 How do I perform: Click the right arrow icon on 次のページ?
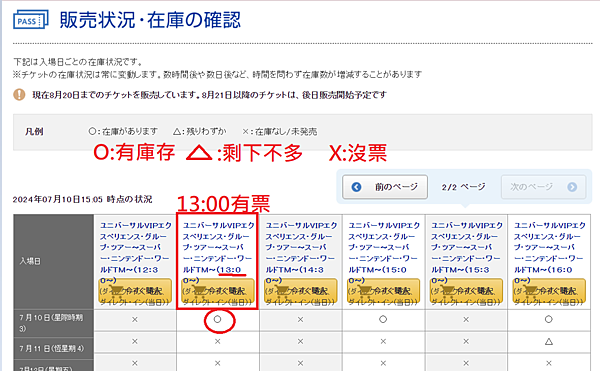(x=572, y=187)
